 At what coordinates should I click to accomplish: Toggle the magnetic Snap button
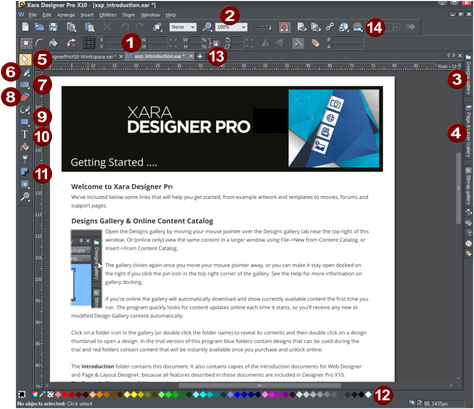pos(284,27)
